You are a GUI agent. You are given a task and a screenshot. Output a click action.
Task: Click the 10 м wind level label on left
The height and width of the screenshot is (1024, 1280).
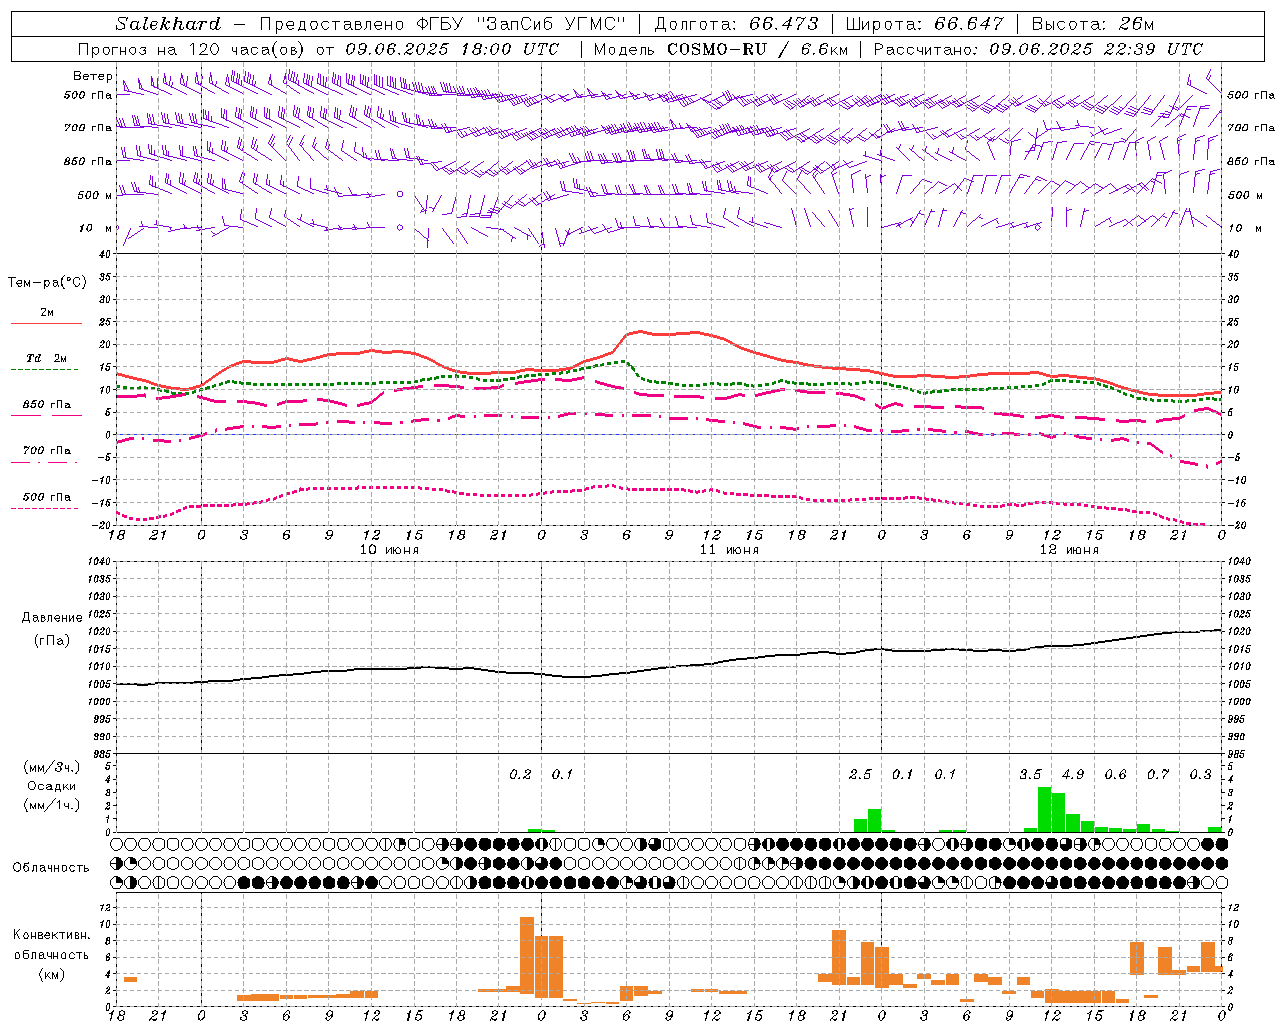(96, 228)
